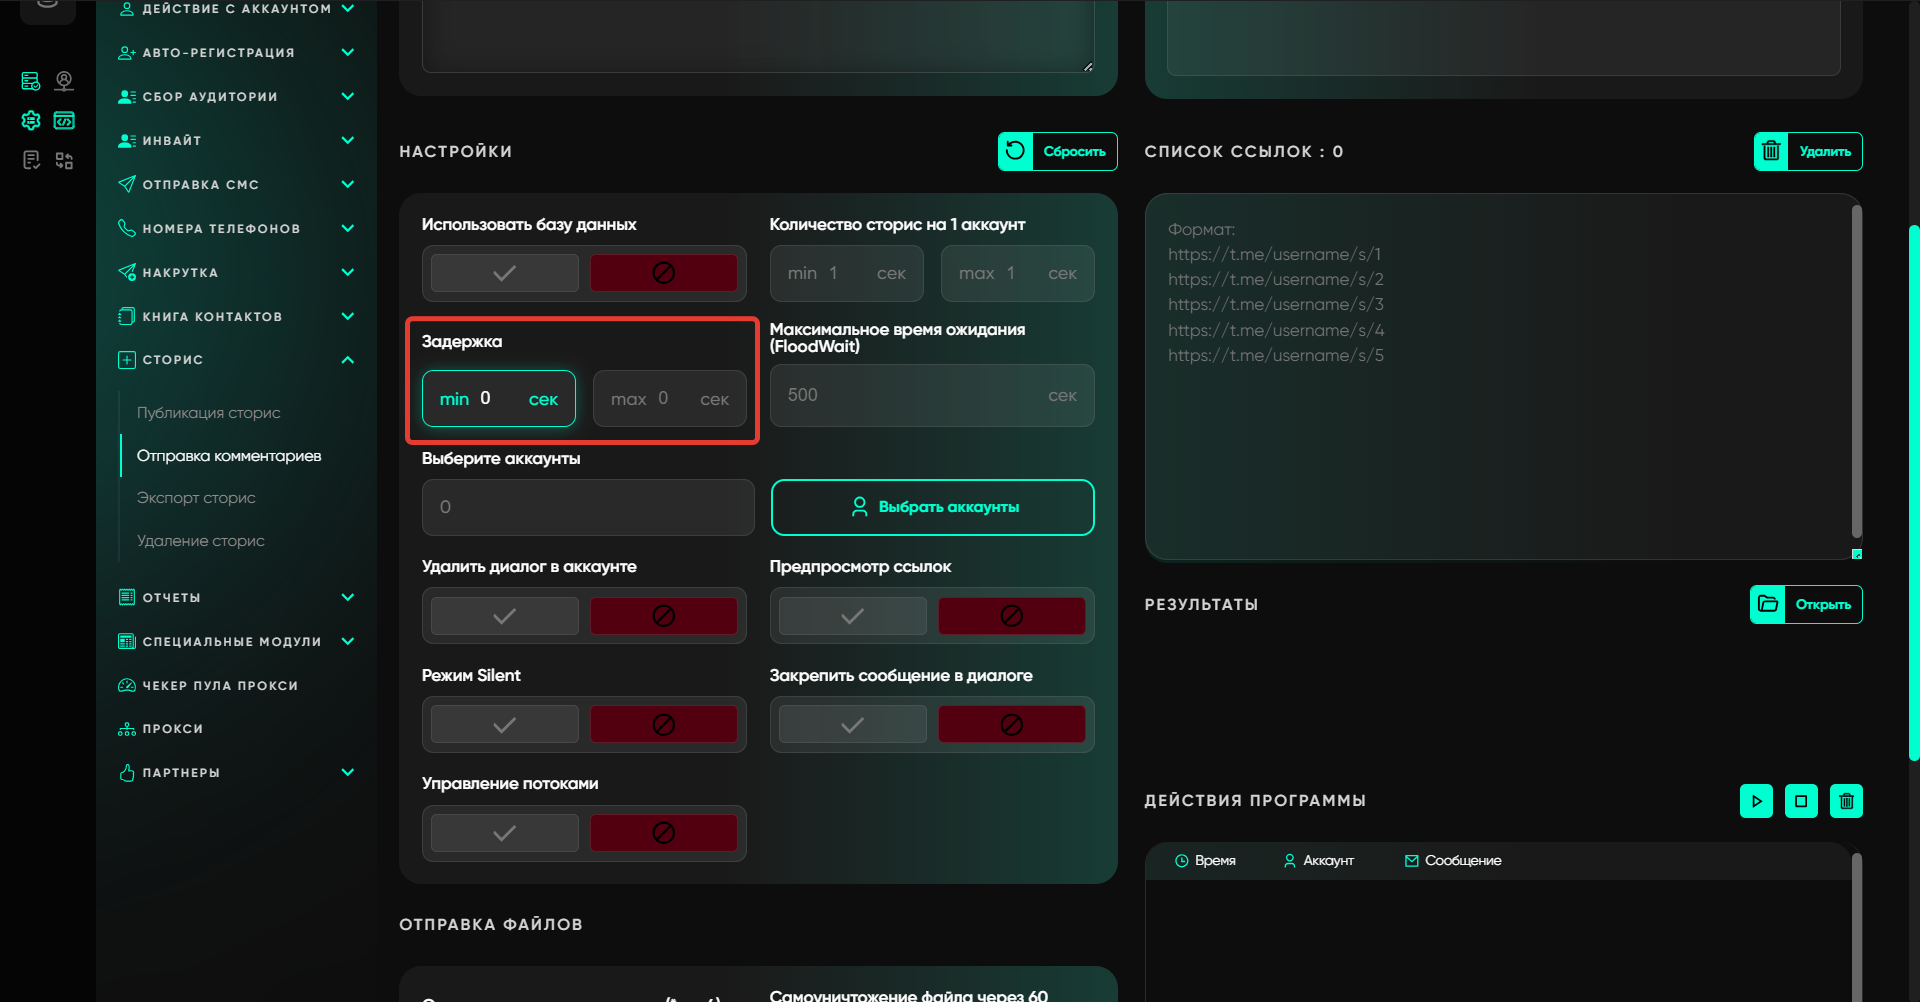
Task: Click the webcam icon in left rail
Action: click(64, 81)
